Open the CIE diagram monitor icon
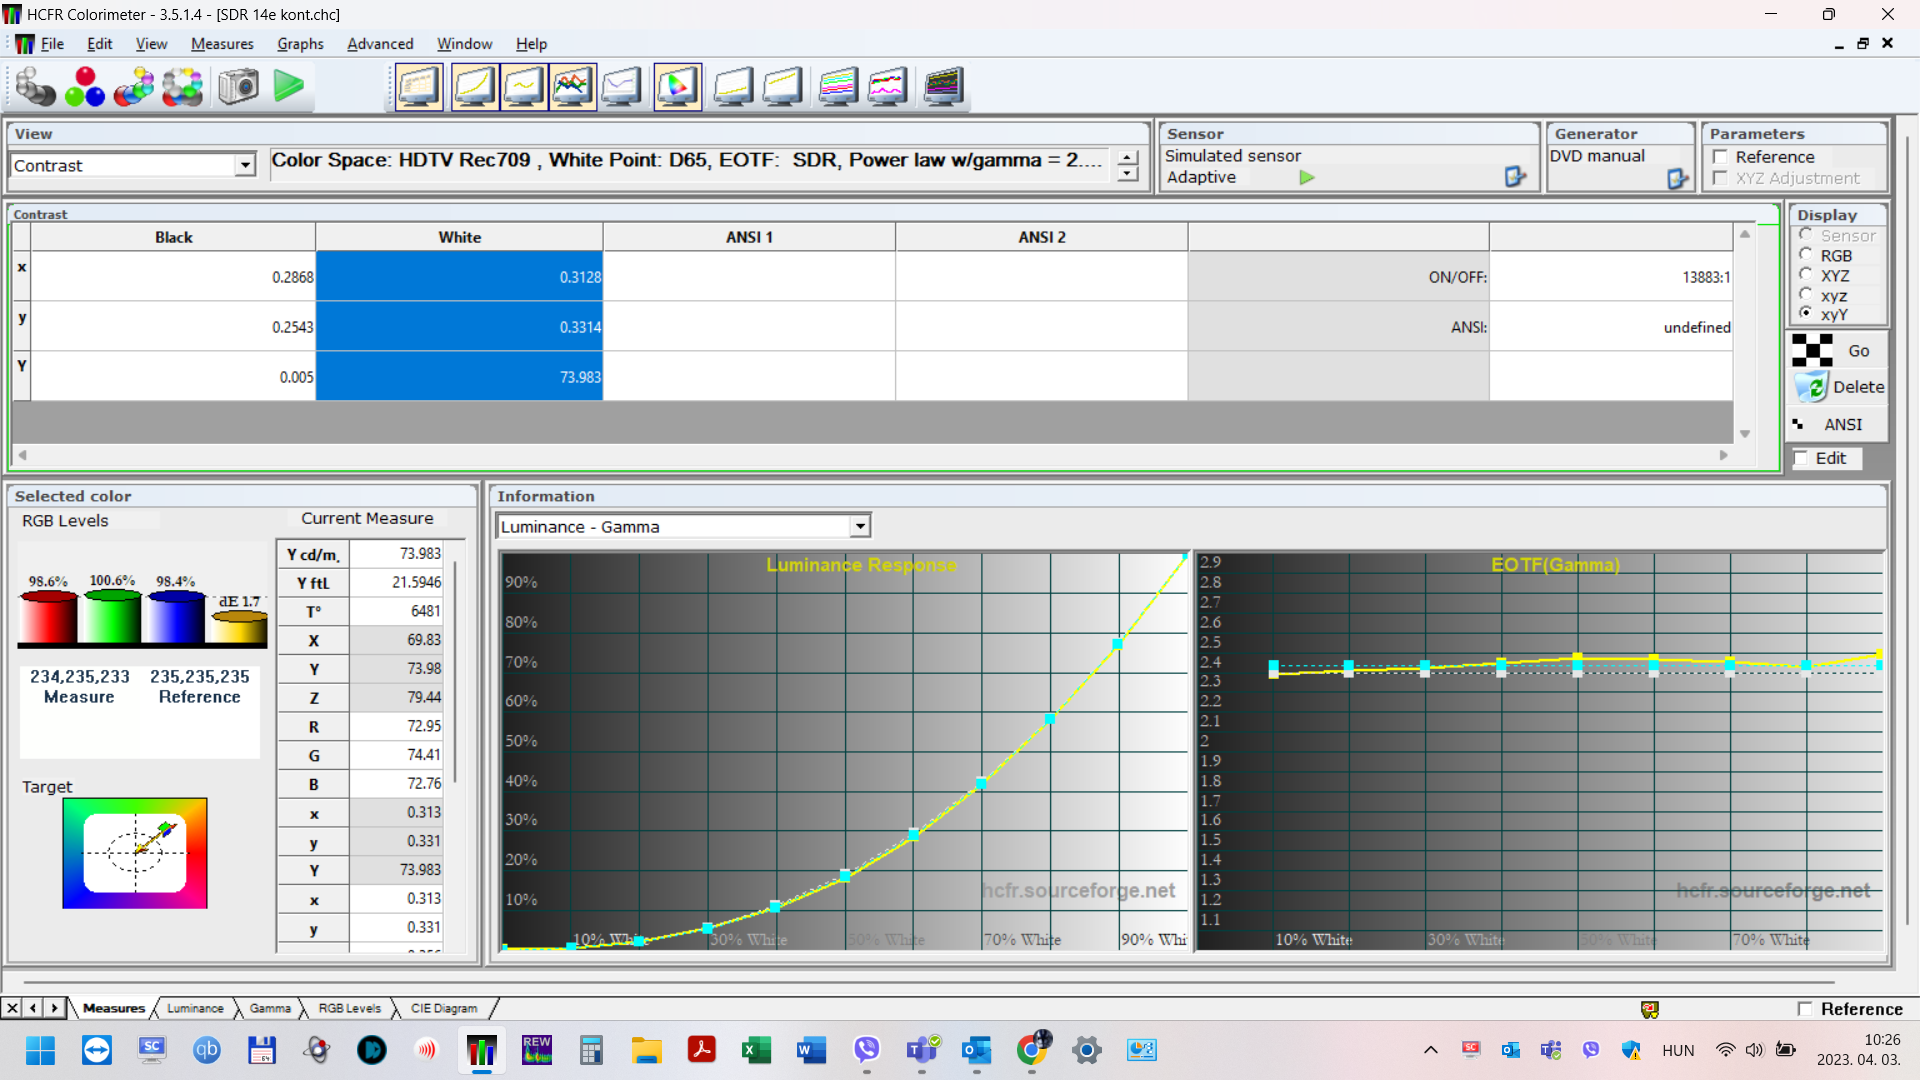 point(677,87)
